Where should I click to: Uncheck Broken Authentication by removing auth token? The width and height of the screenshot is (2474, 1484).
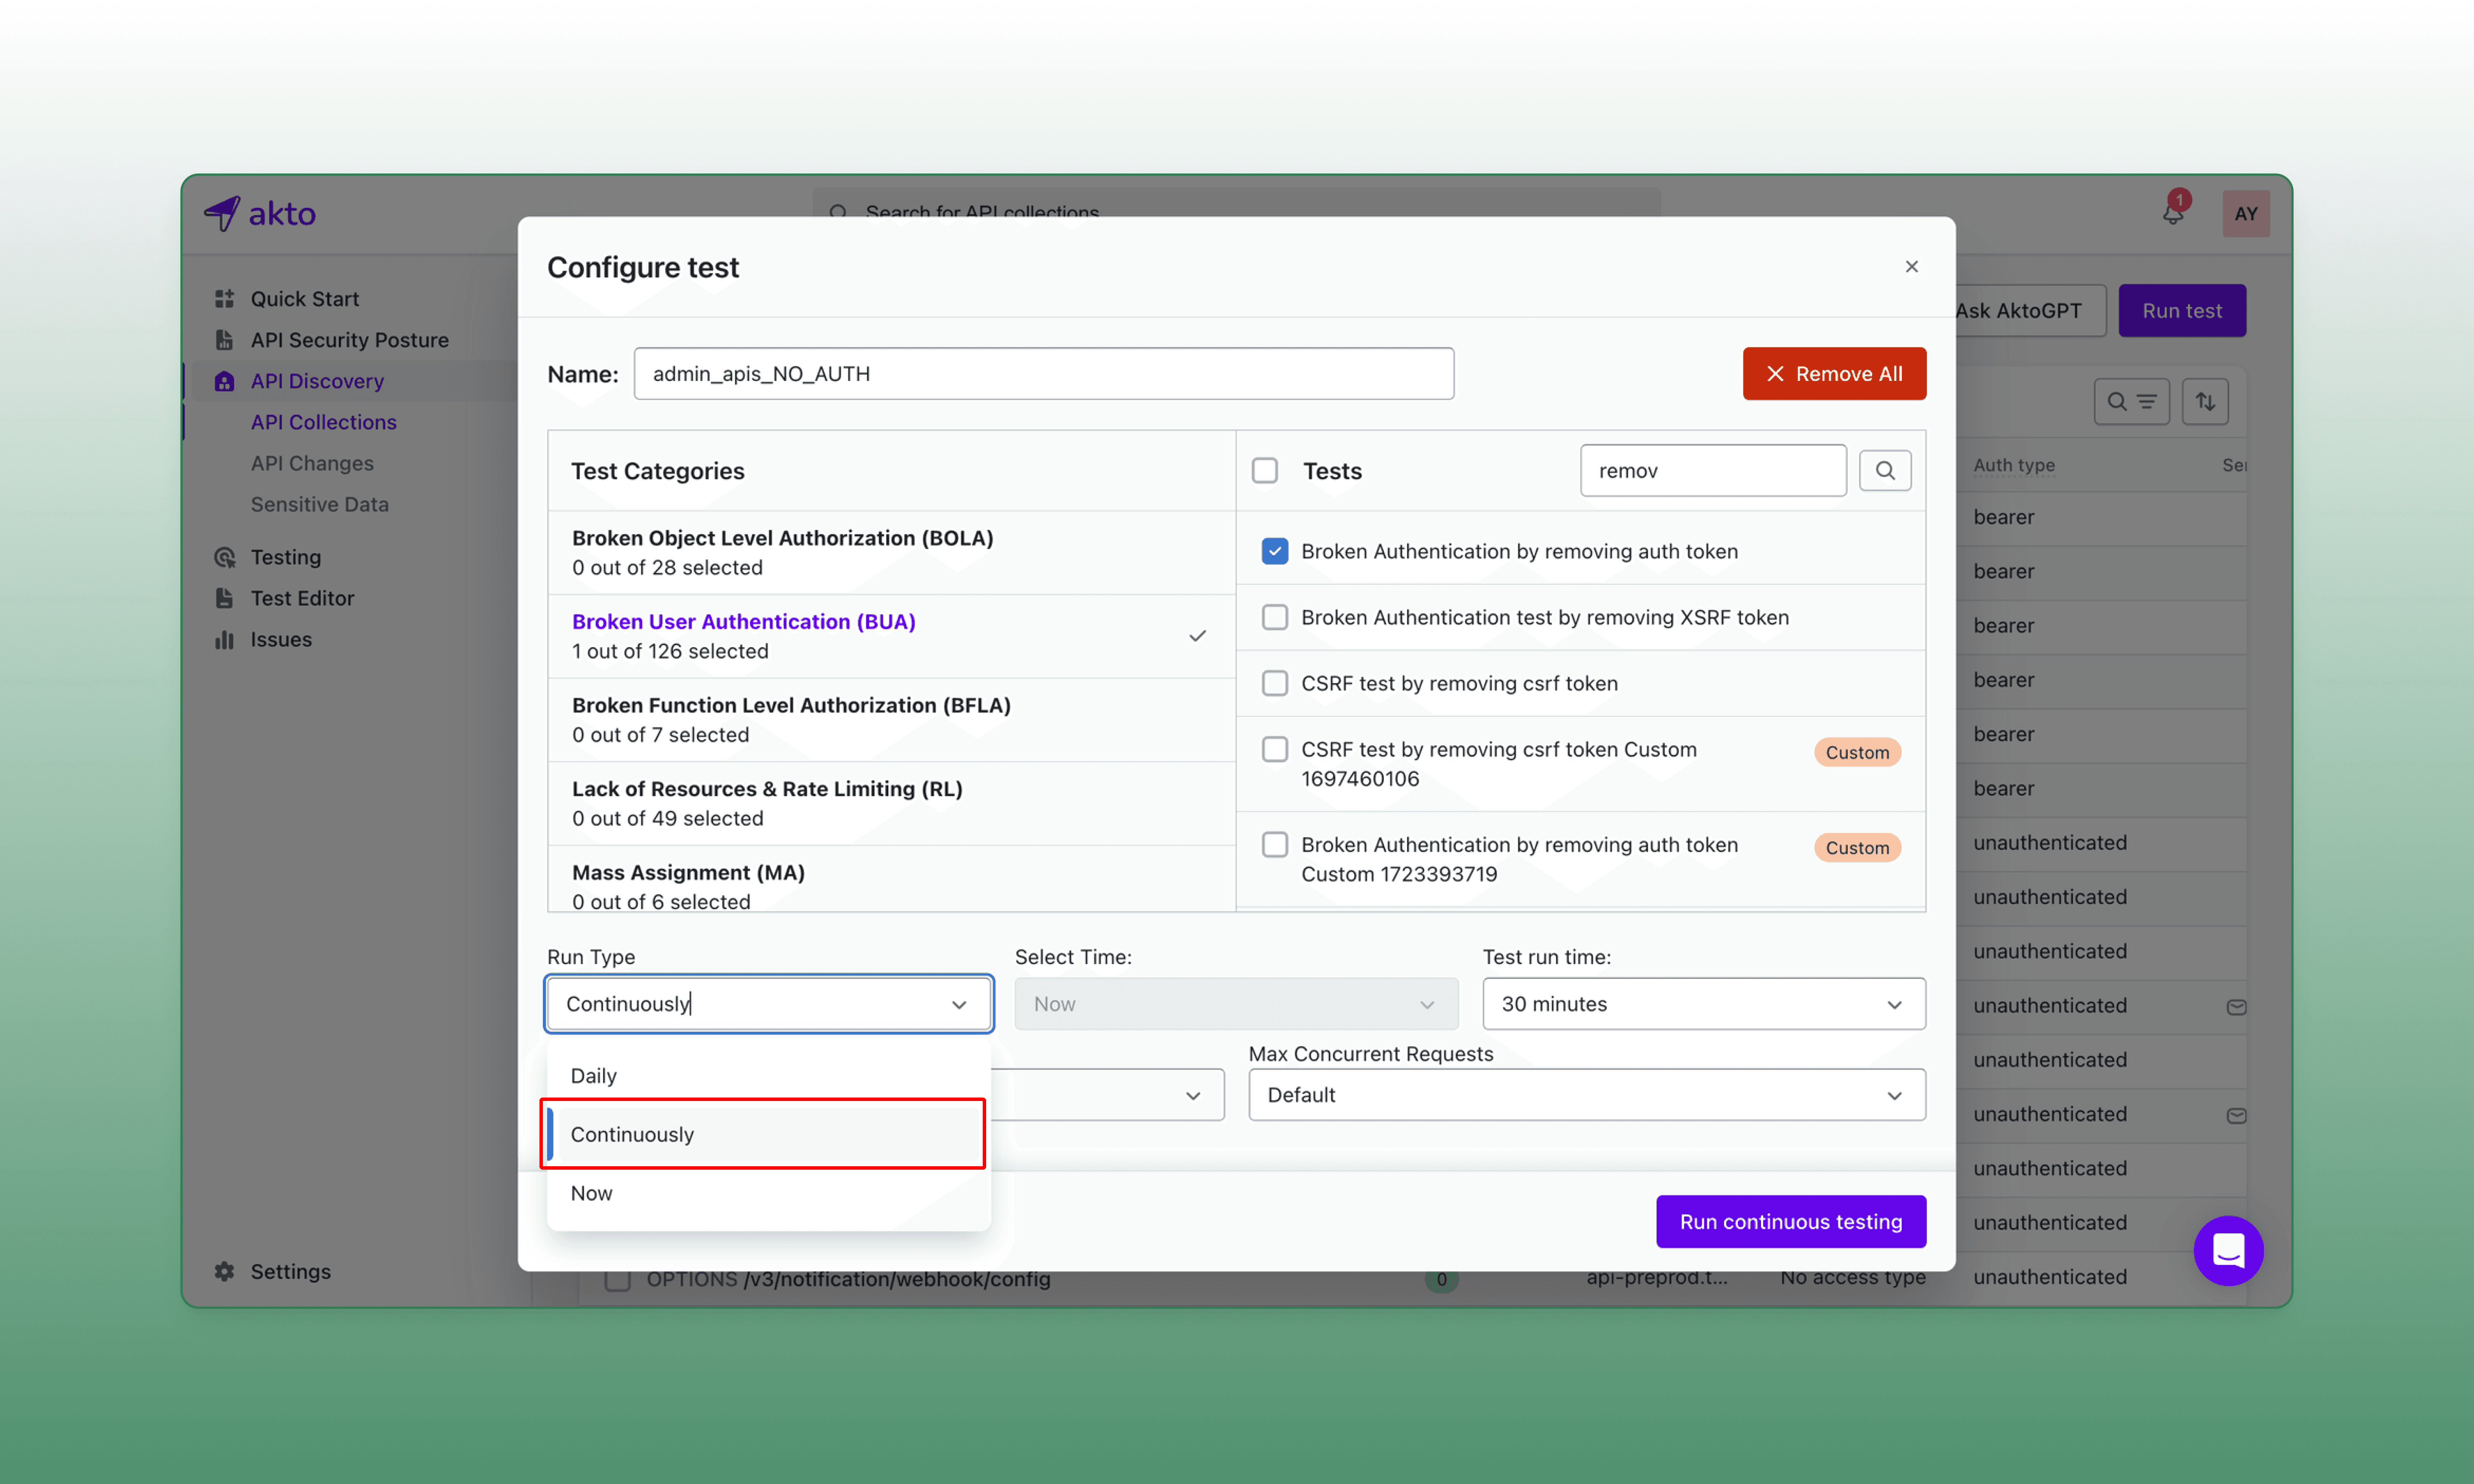click(x=1274, y=551)
